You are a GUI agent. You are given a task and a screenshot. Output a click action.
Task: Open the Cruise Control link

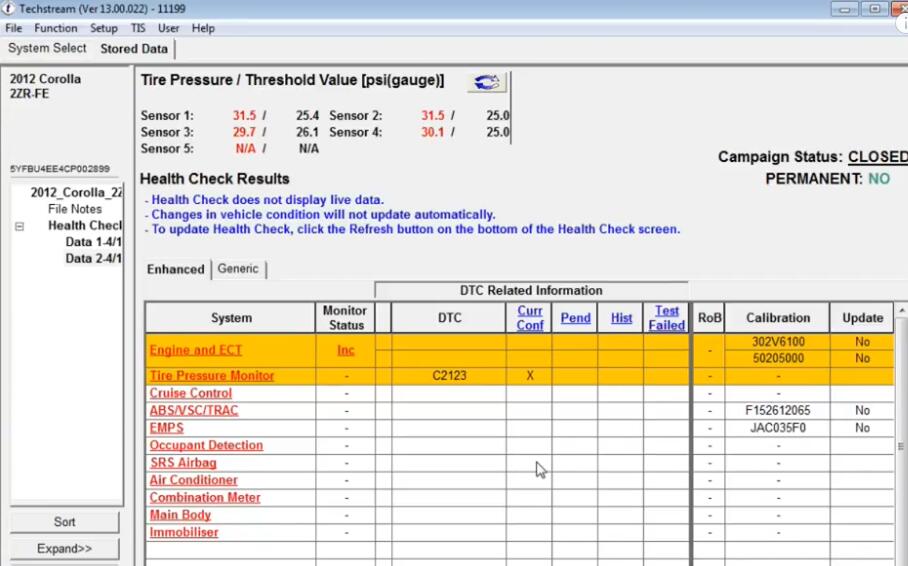tap(191, 393)
